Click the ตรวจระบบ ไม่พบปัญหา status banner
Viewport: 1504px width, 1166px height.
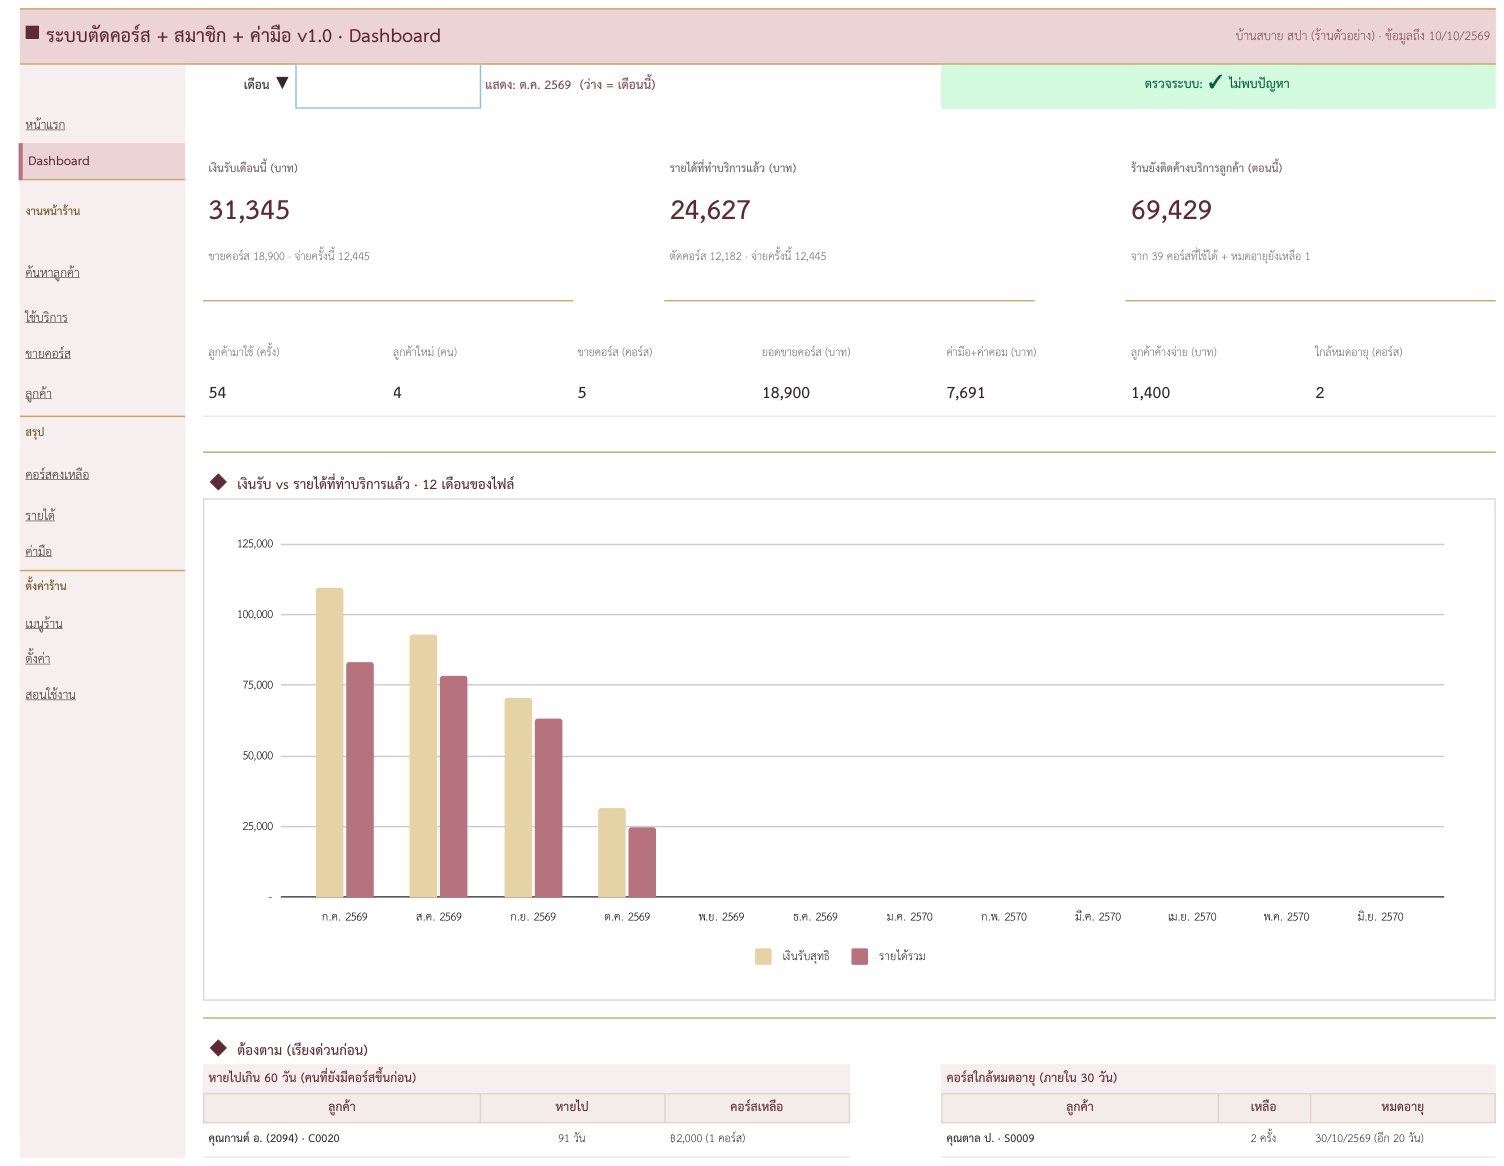1218,86
